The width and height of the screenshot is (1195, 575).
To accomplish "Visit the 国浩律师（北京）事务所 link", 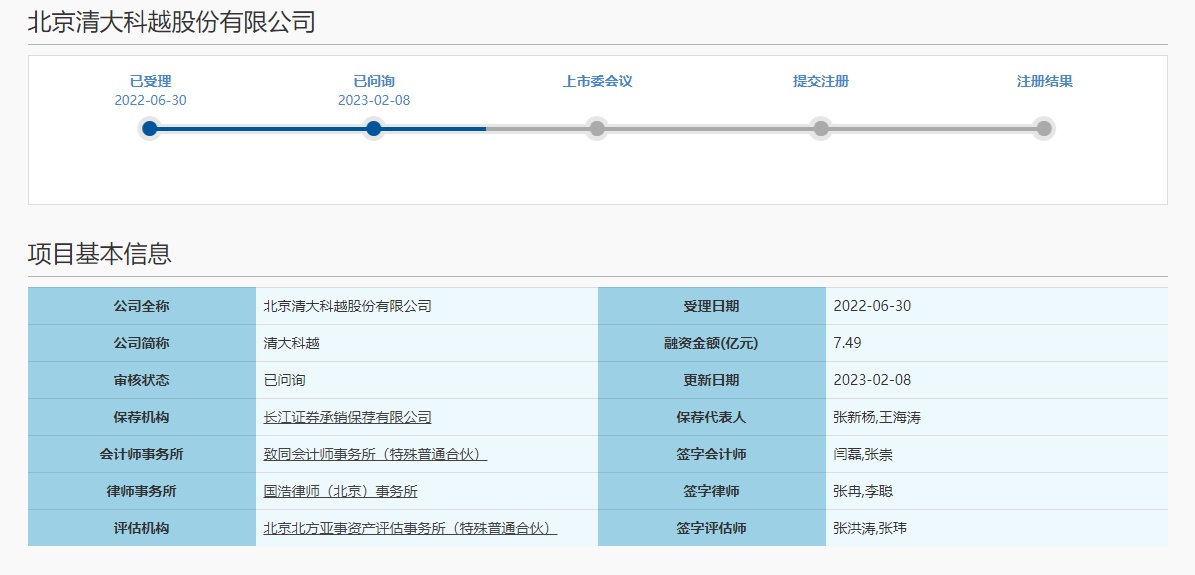I will click(x=340, y=491).
